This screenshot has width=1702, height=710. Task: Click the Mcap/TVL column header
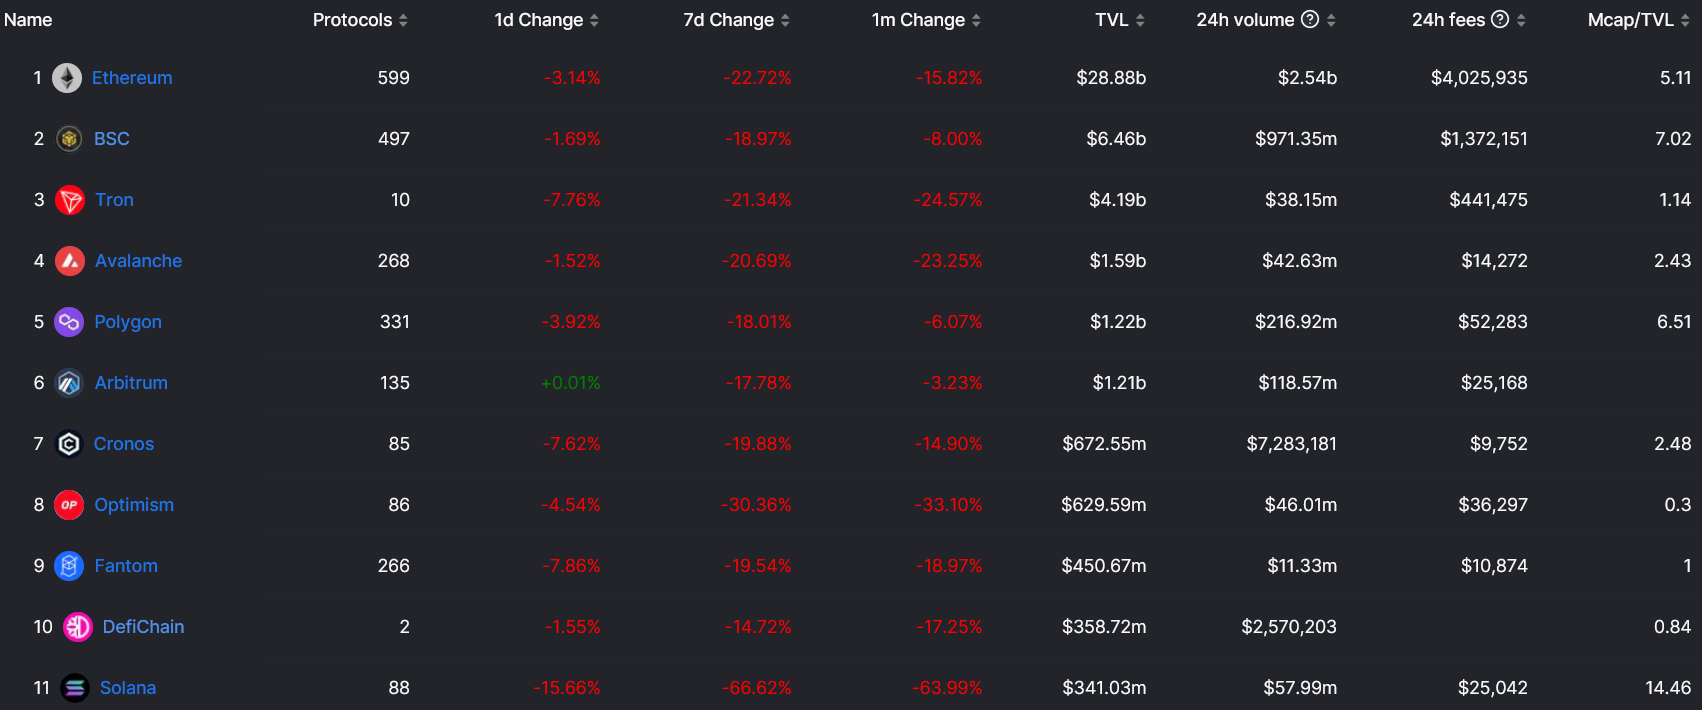point(1630,20)
